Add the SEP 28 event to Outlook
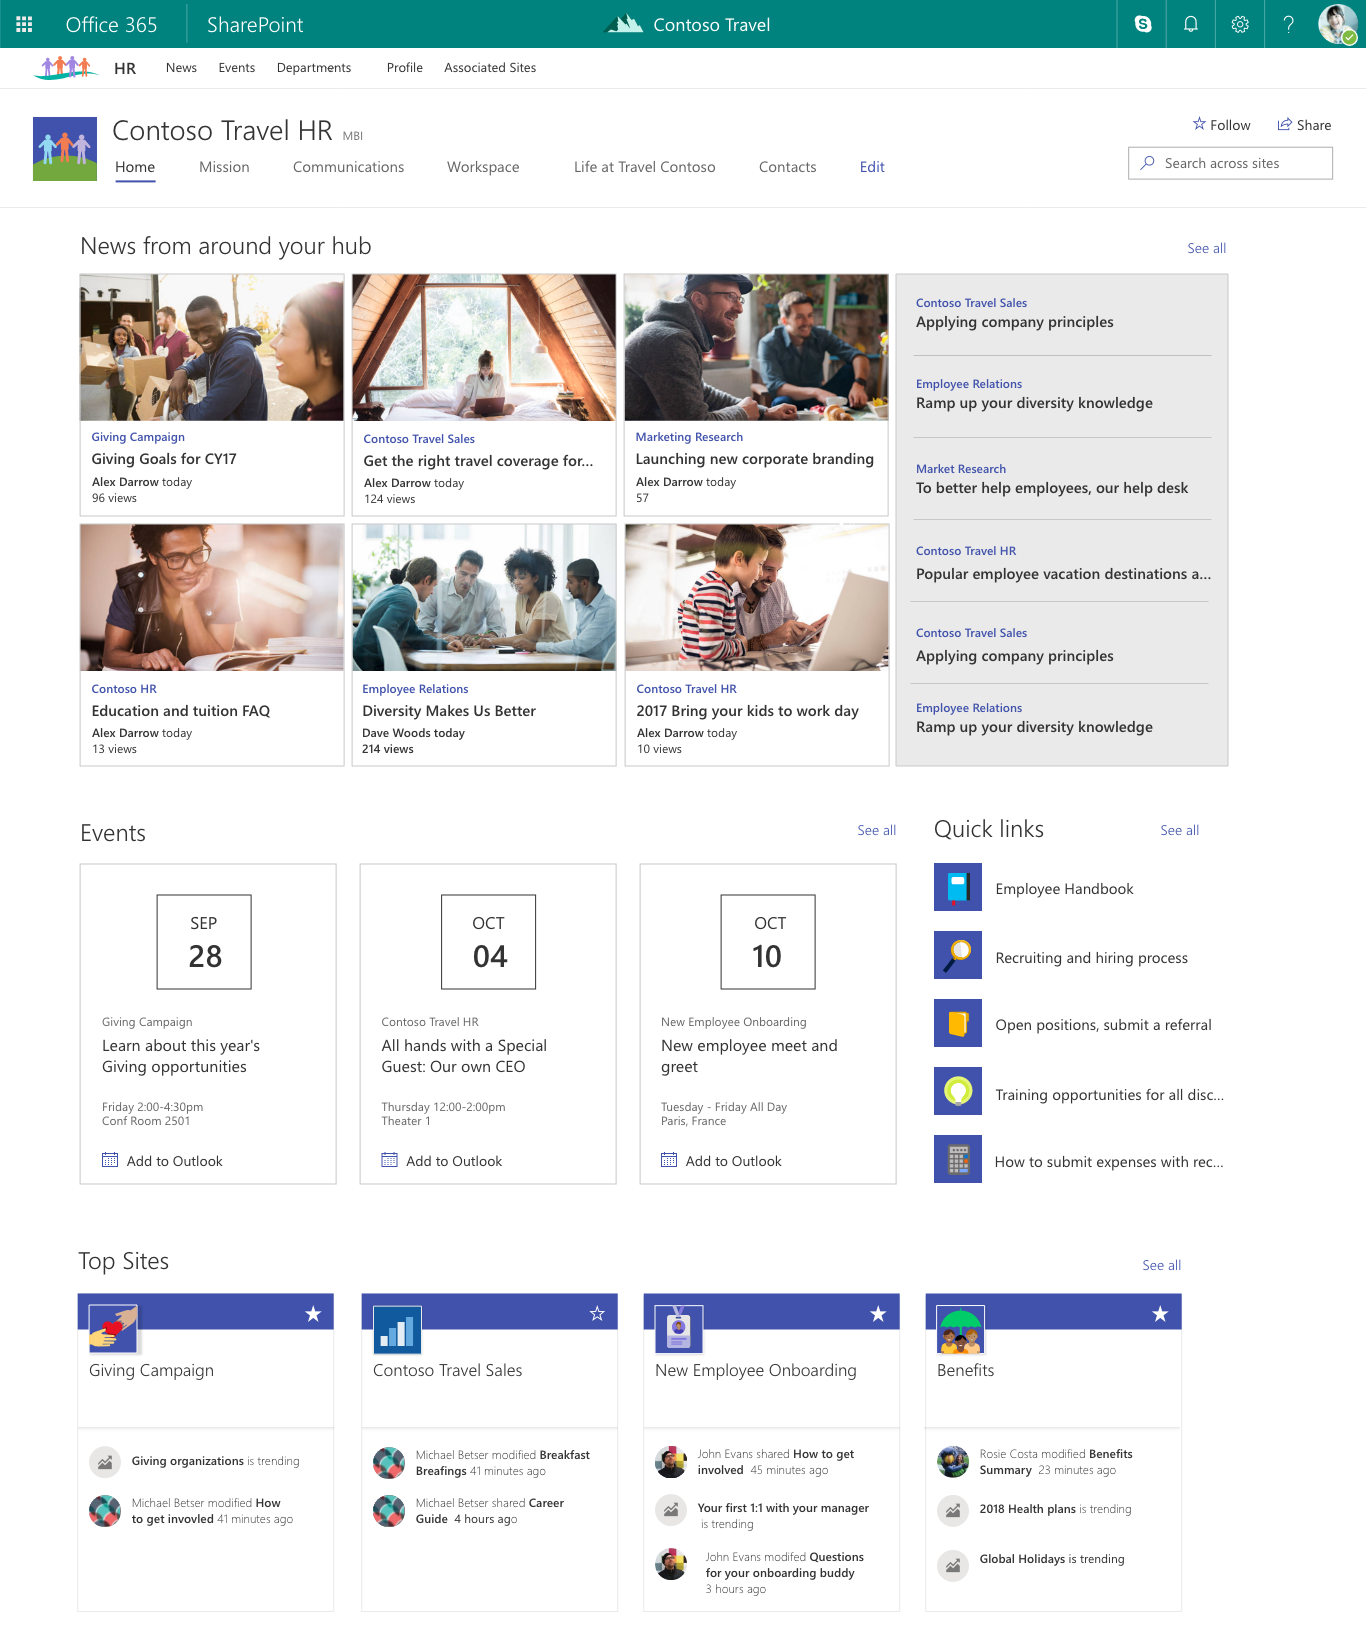The width and height of the screenshot is (1366, 1634). (x=162, y=1161)
